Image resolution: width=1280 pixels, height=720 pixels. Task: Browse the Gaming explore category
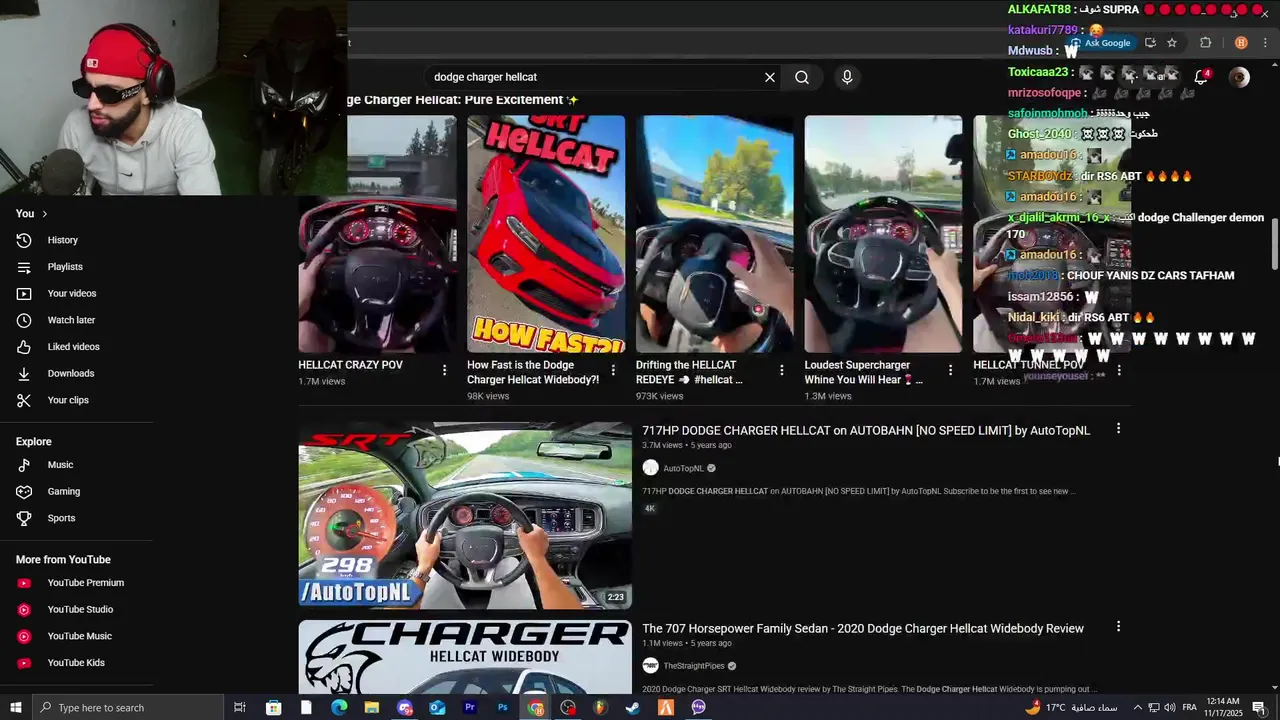[63, 492]
